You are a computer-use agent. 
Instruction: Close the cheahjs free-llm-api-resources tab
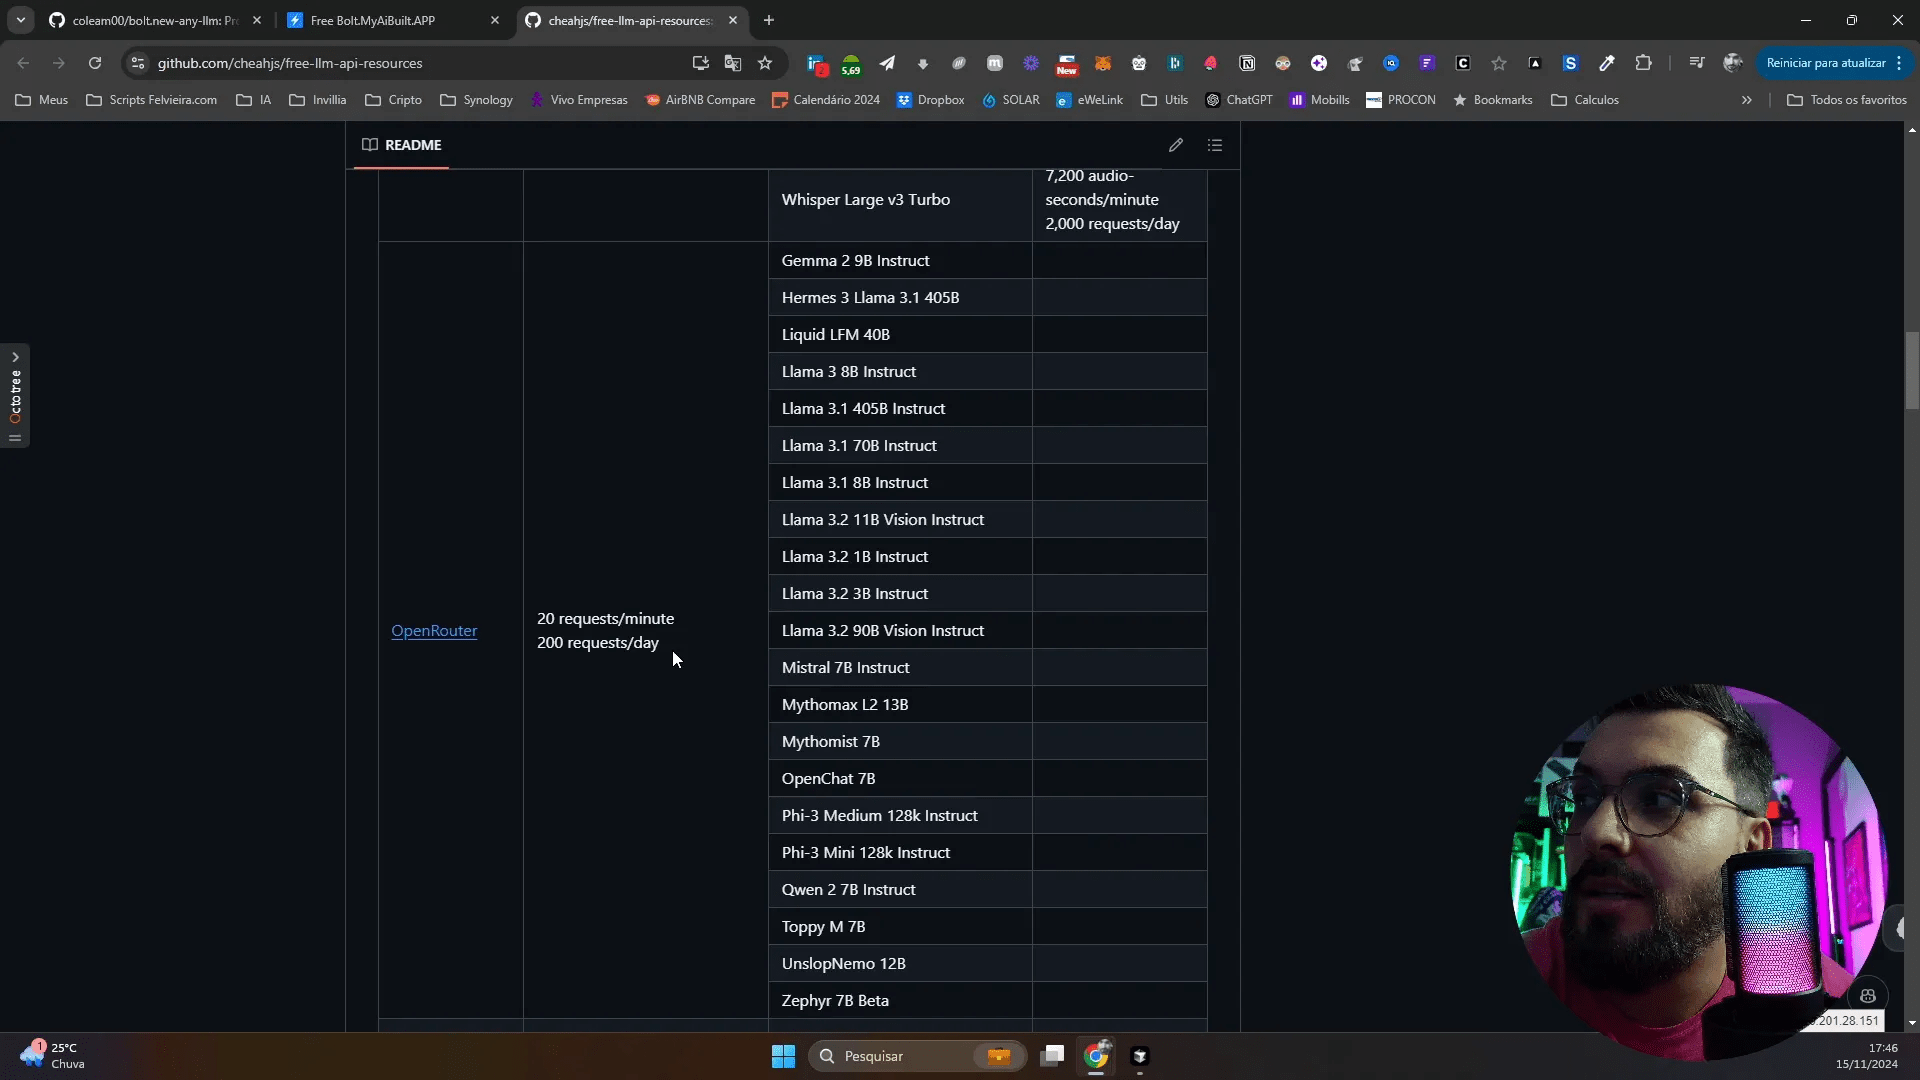point(733,20)
